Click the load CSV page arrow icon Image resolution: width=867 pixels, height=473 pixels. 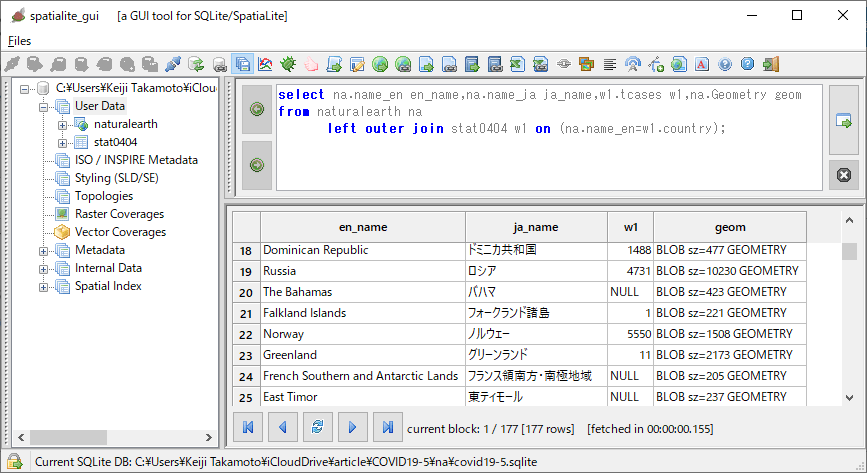[426, 64]
